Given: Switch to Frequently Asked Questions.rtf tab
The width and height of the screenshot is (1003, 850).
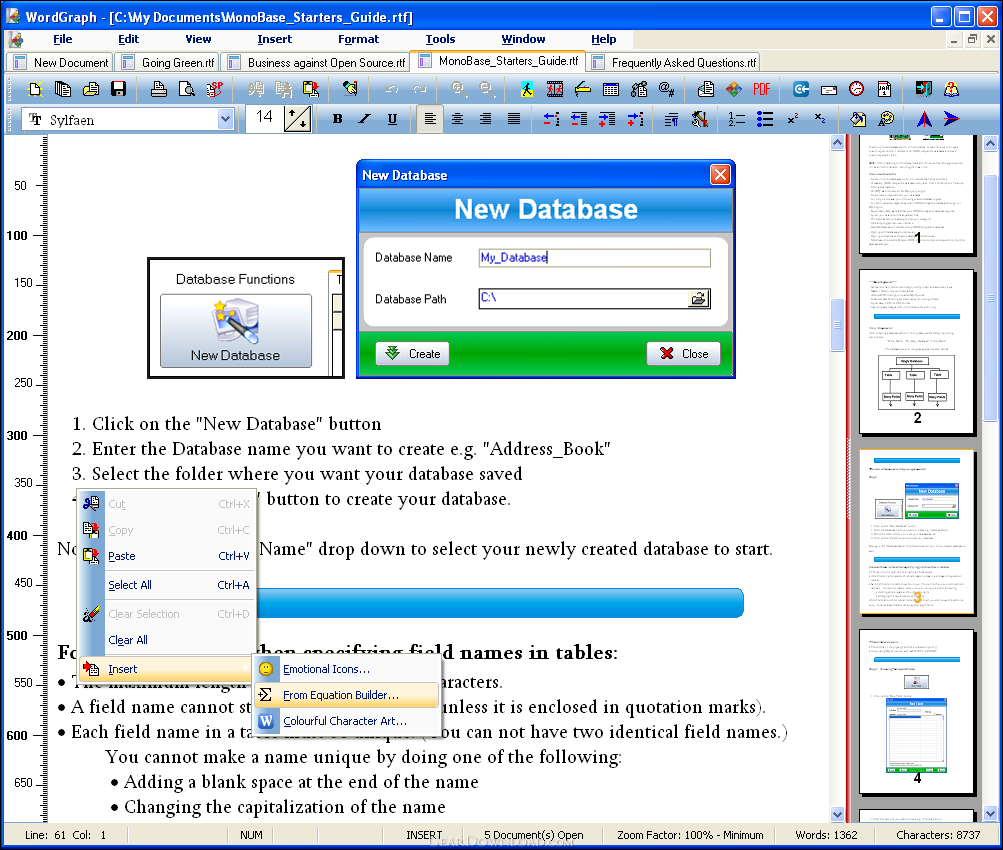Looking at the screenshot, I should [x=674, y=63].
